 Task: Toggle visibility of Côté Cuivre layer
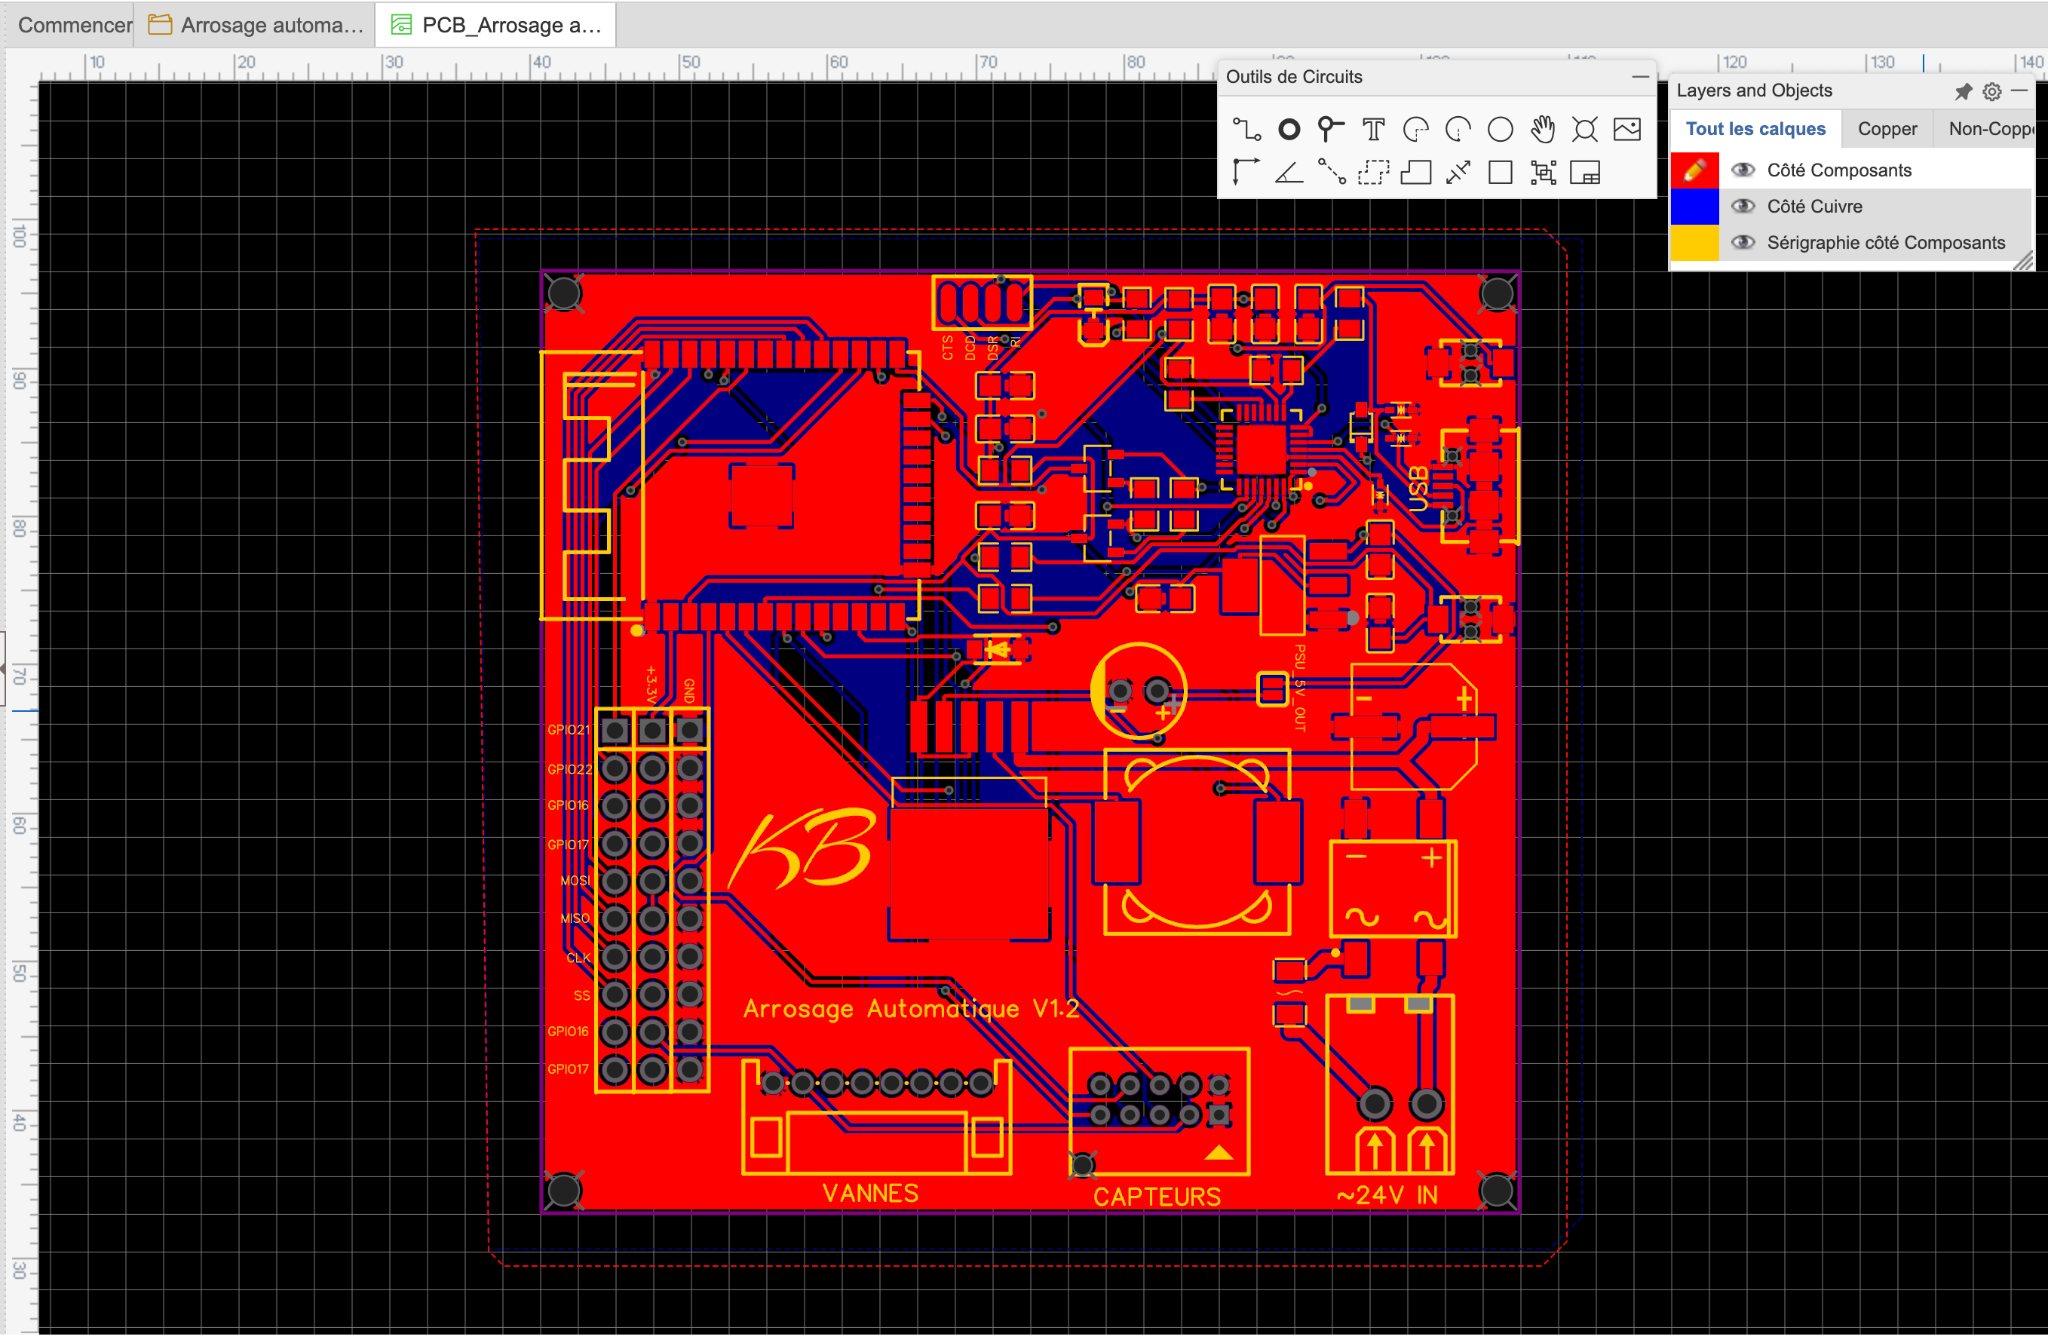point(1743,206)
